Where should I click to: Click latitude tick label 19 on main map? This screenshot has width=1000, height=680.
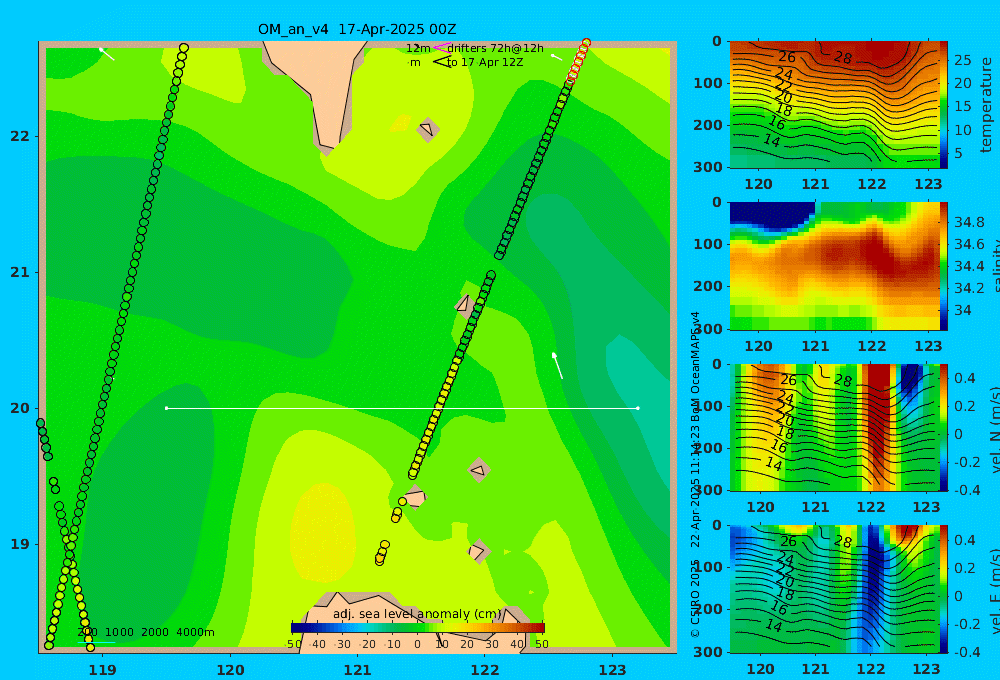20,544
